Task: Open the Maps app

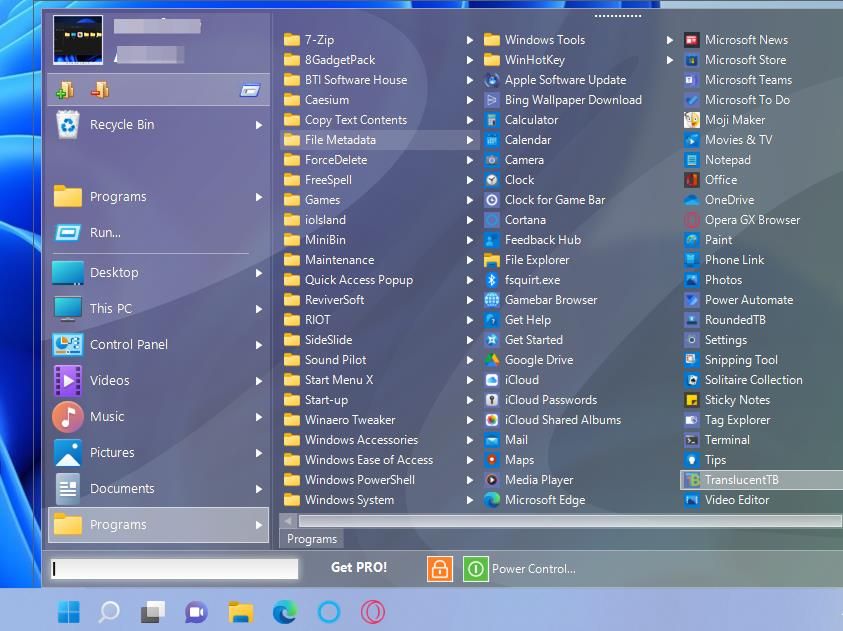Action: [509, 460]
